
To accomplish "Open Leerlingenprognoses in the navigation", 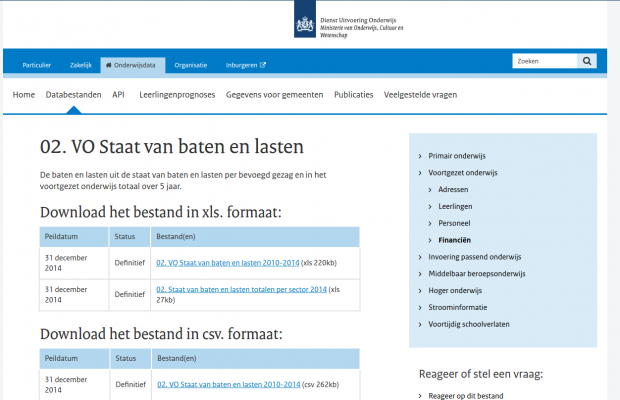I will coord(177,95).
